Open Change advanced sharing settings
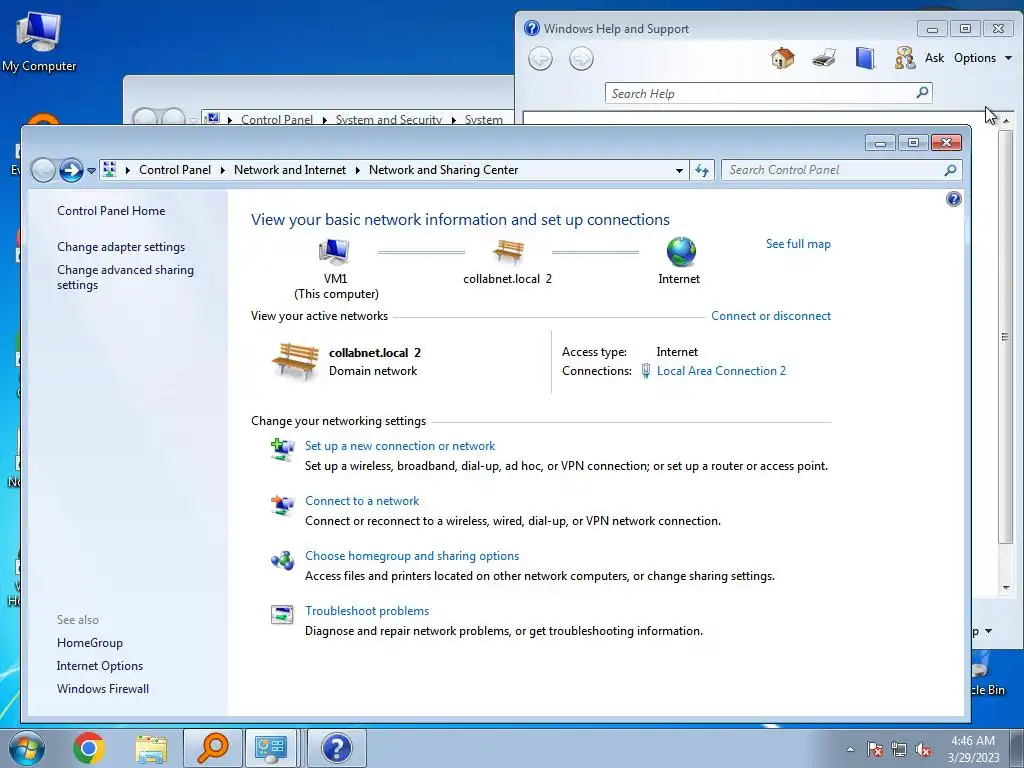 125,277
